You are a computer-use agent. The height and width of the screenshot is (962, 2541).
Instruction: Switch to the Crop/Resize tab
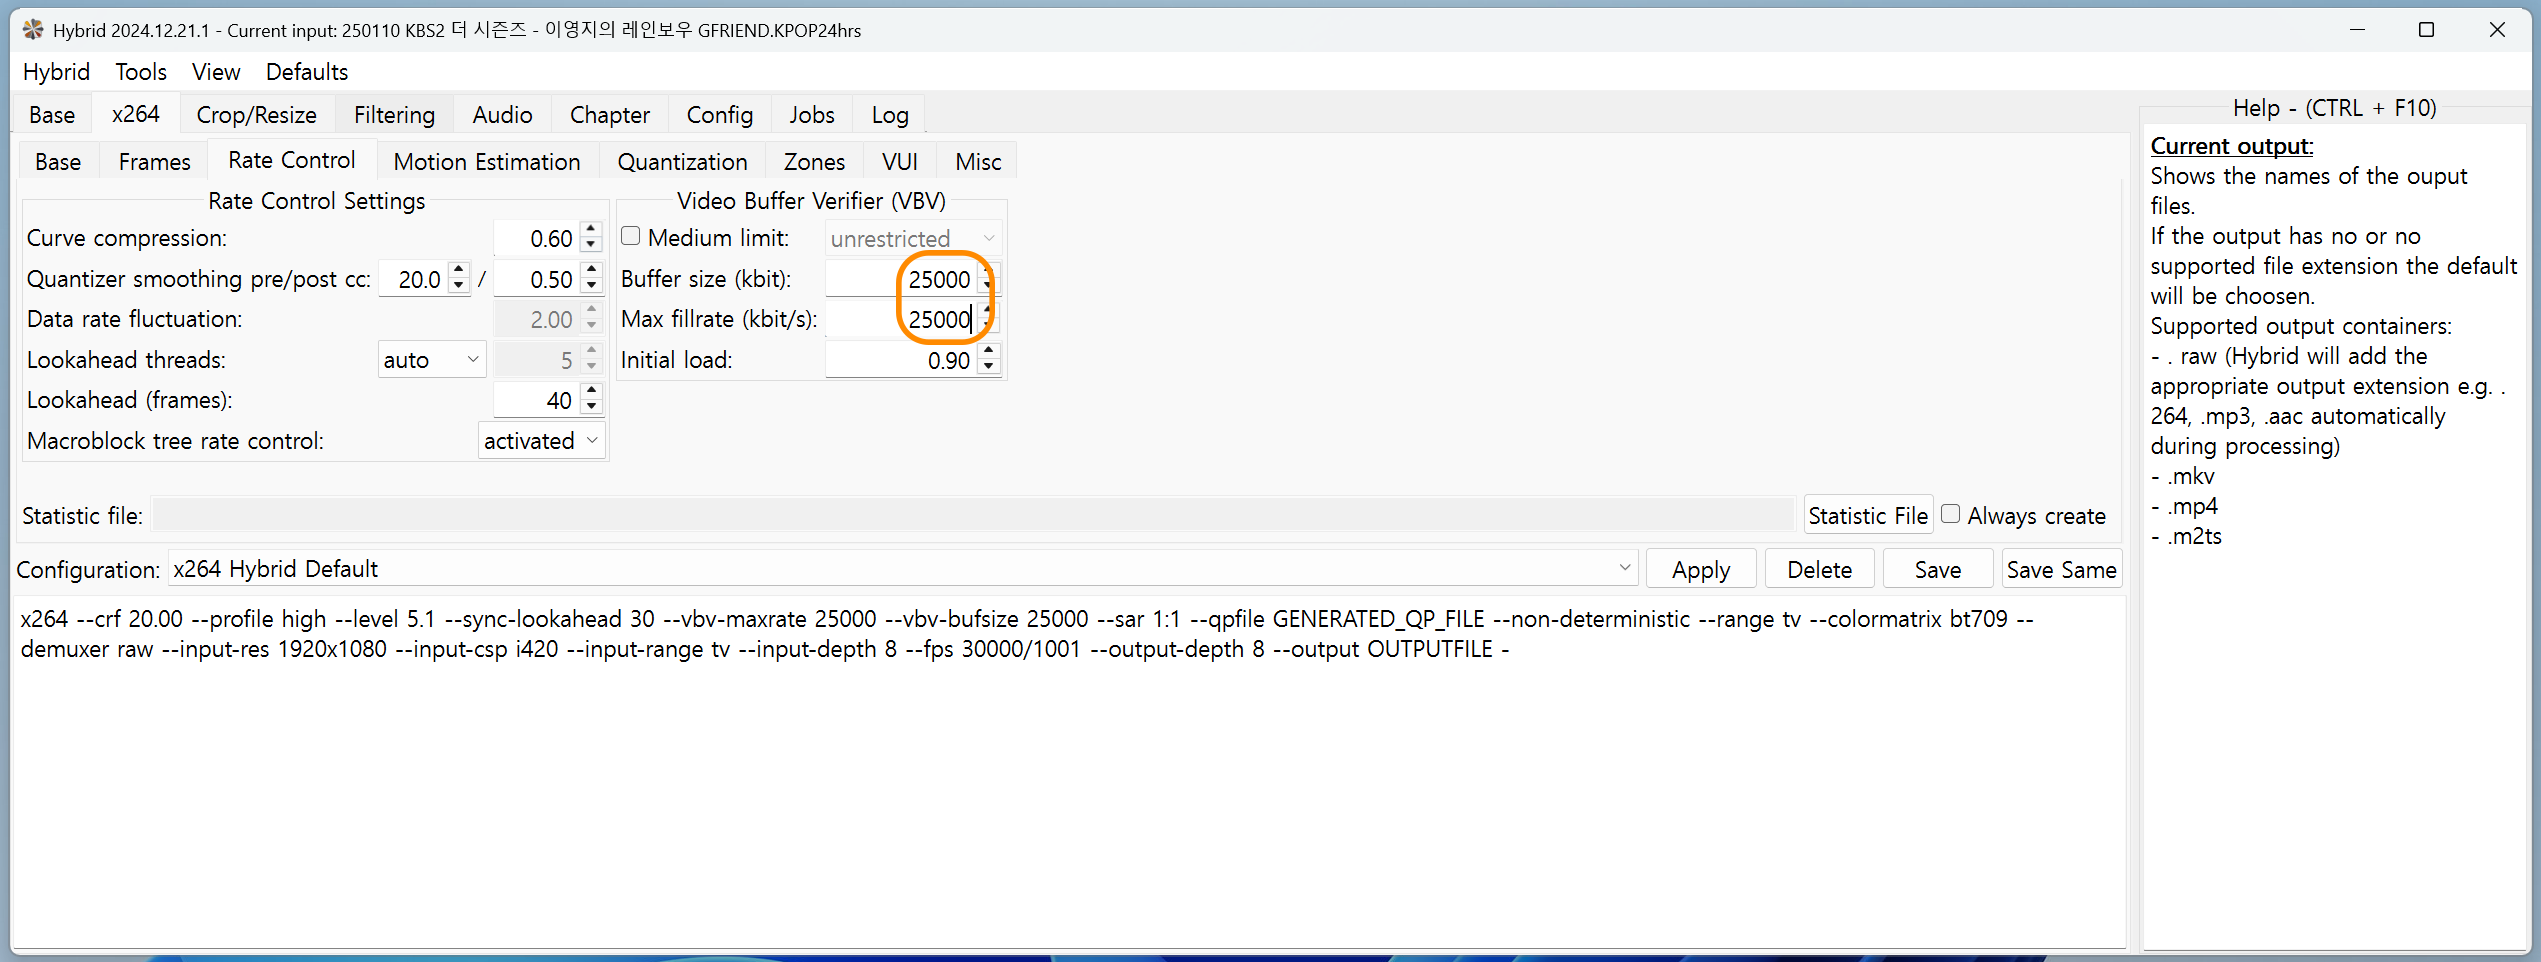tap(257, 115)
